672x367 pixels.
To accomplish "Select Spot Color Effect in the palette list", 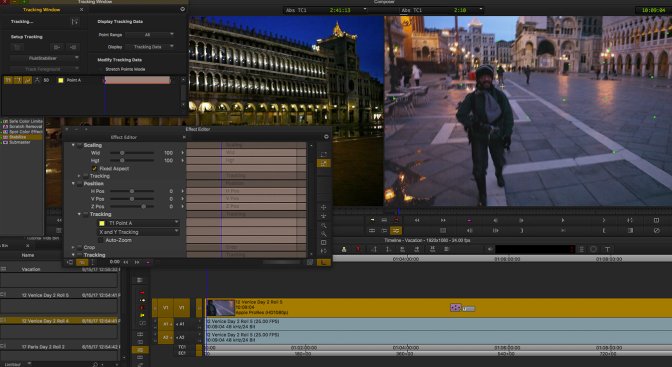I will pos(26,132).
